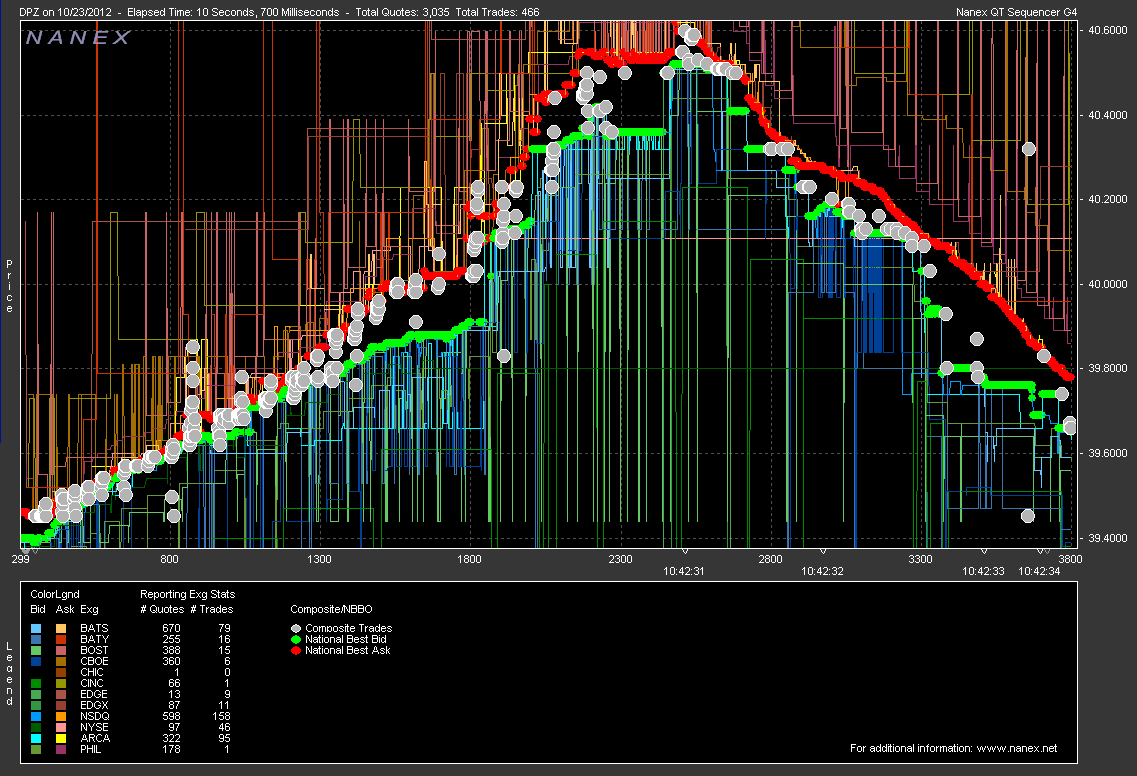This screenshot has height=776, width=1137.
Task: Click the BATS exchange name in legend
Action: pos(94,628)
